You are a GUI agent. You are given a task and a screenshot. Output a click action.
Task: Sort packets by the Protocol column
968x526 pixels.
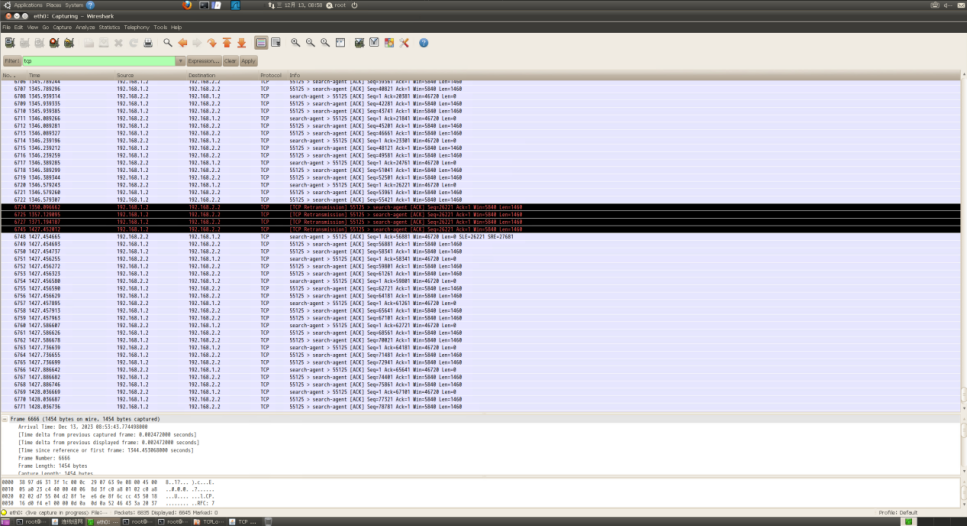[x=271, y=75]
